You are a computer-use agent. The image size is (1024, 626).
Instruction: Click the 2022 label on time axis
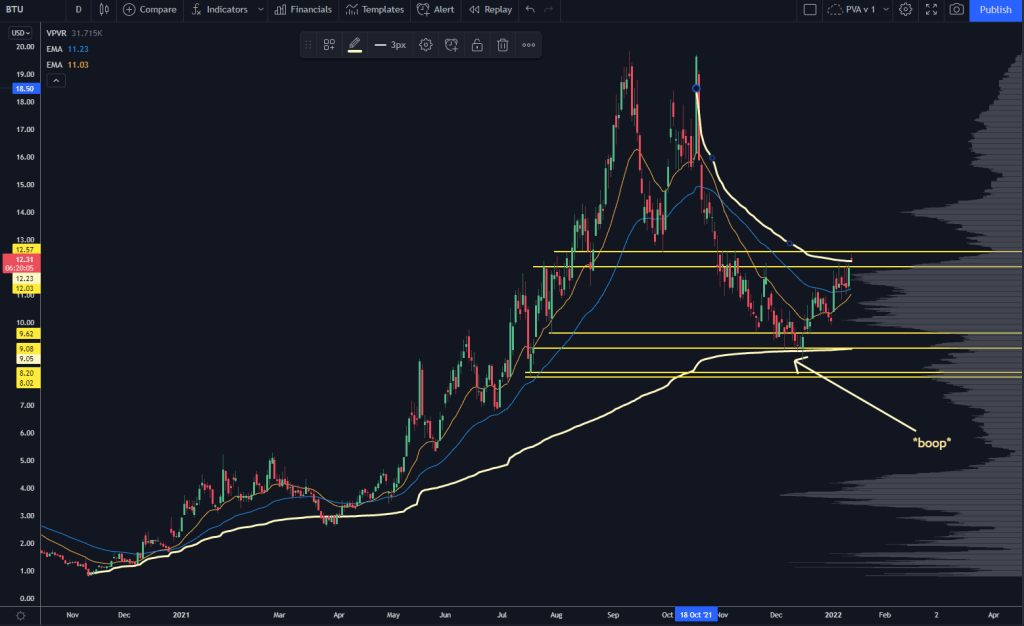(x=833, y=615)
